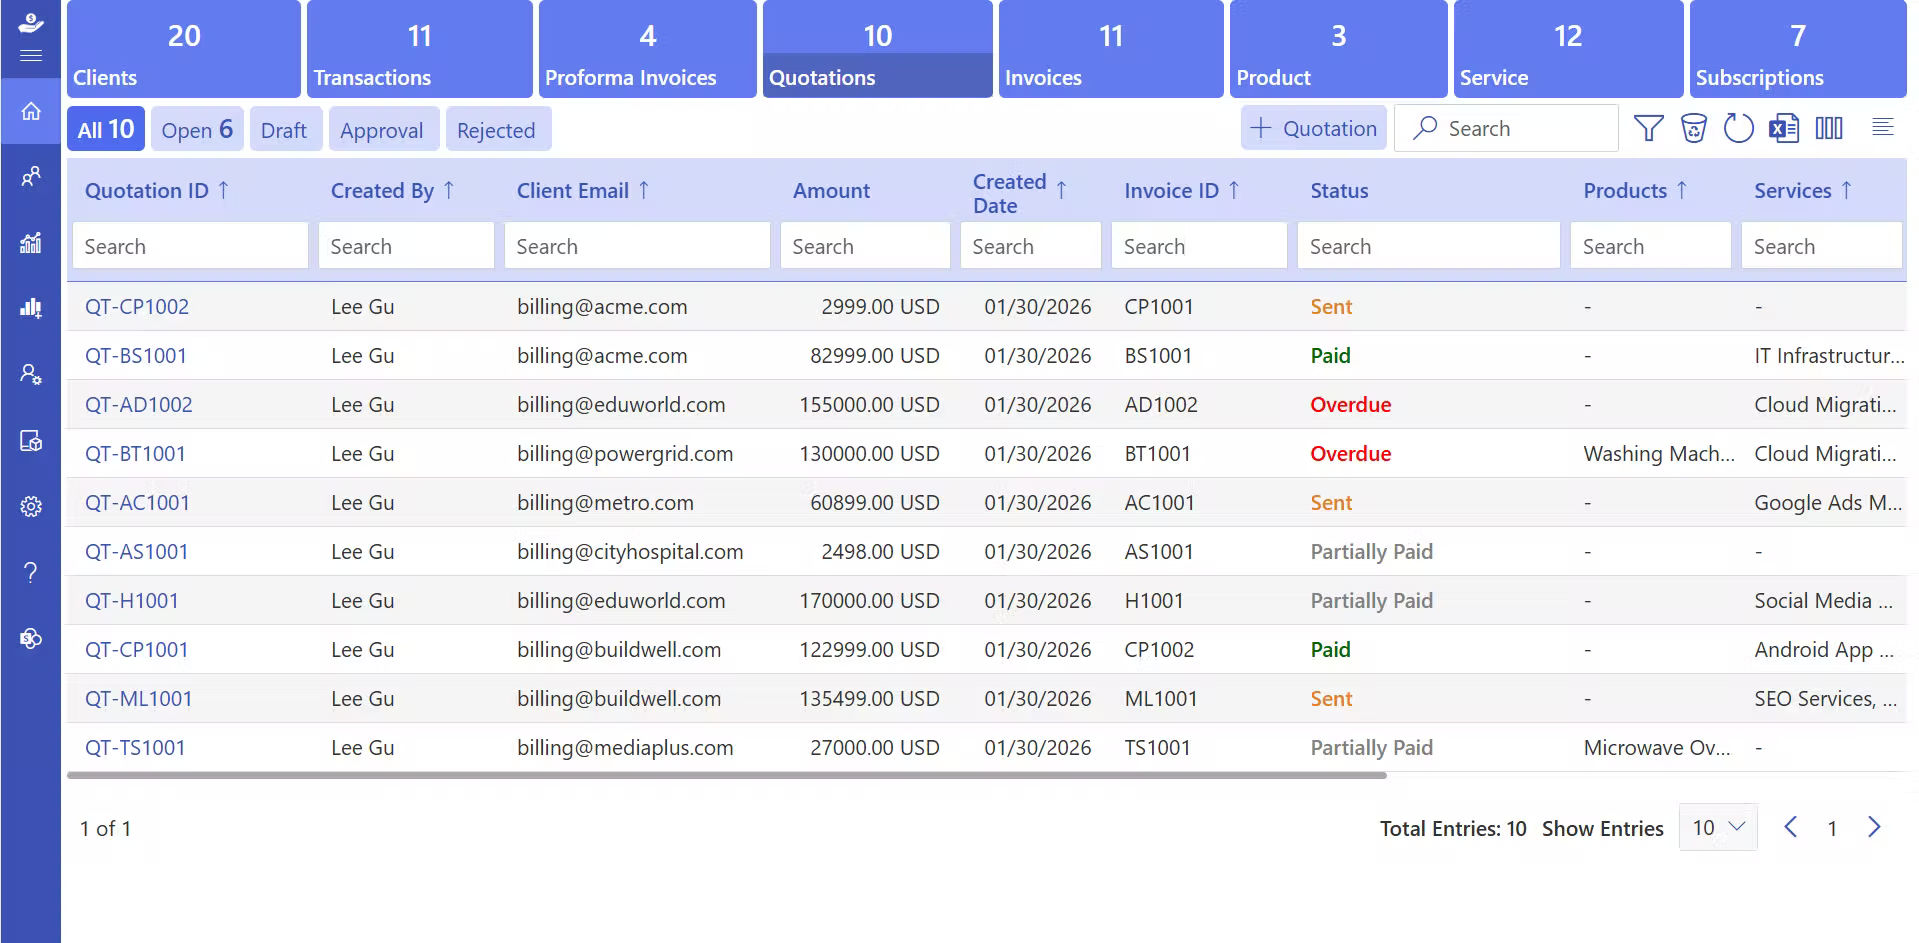
Task: Export quotations to Excel
Action: [1784, 128]
